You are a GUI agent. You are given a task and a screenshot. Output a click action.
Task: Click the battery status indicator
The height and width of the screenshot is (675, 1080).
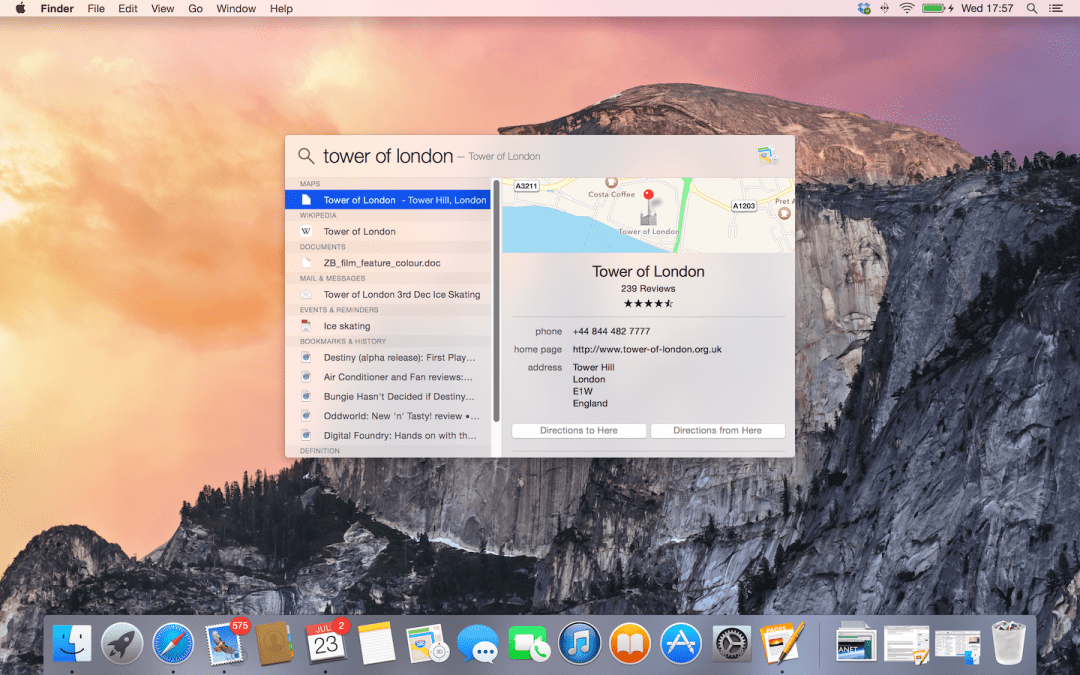click(938, 8)
